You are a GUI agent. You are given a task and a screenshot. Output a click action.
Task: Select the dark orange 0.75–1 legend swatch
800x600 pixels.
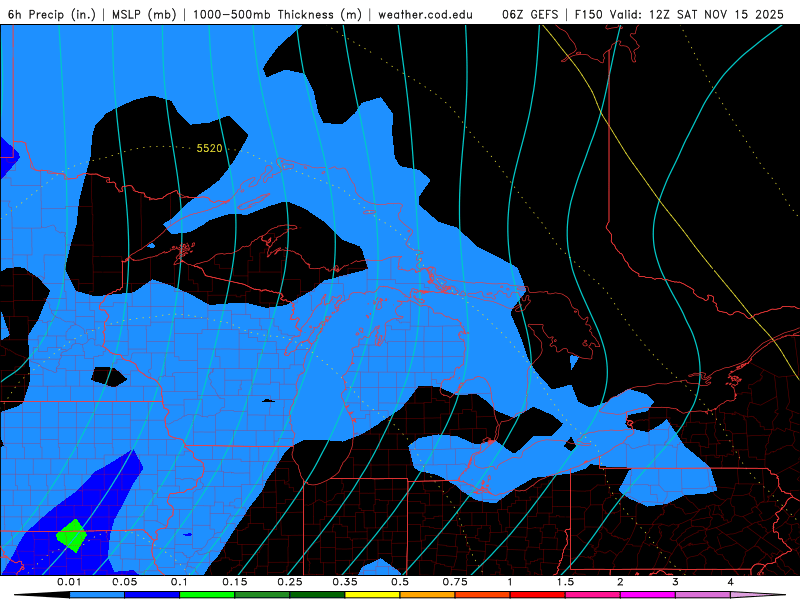click(483, 595)
